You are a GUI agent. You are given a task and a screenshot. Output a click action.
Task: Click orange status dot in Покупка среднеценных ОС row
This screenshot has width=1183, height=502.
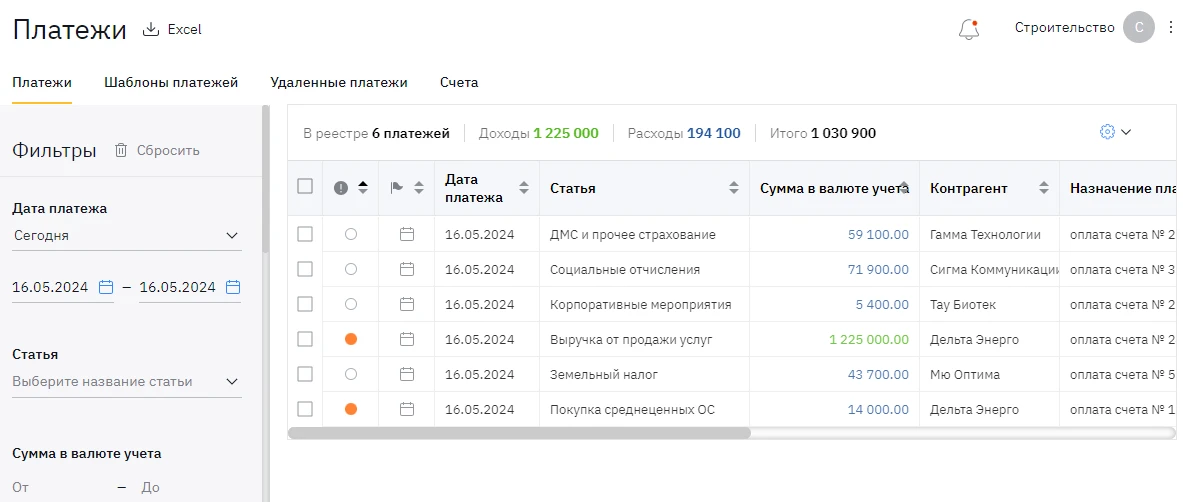351,409
